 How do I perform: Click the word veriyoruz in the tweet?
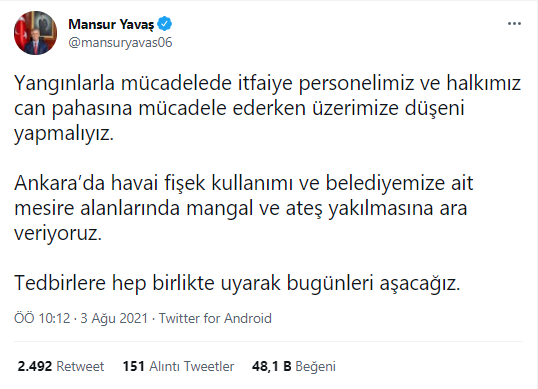(x=58, y=234)
